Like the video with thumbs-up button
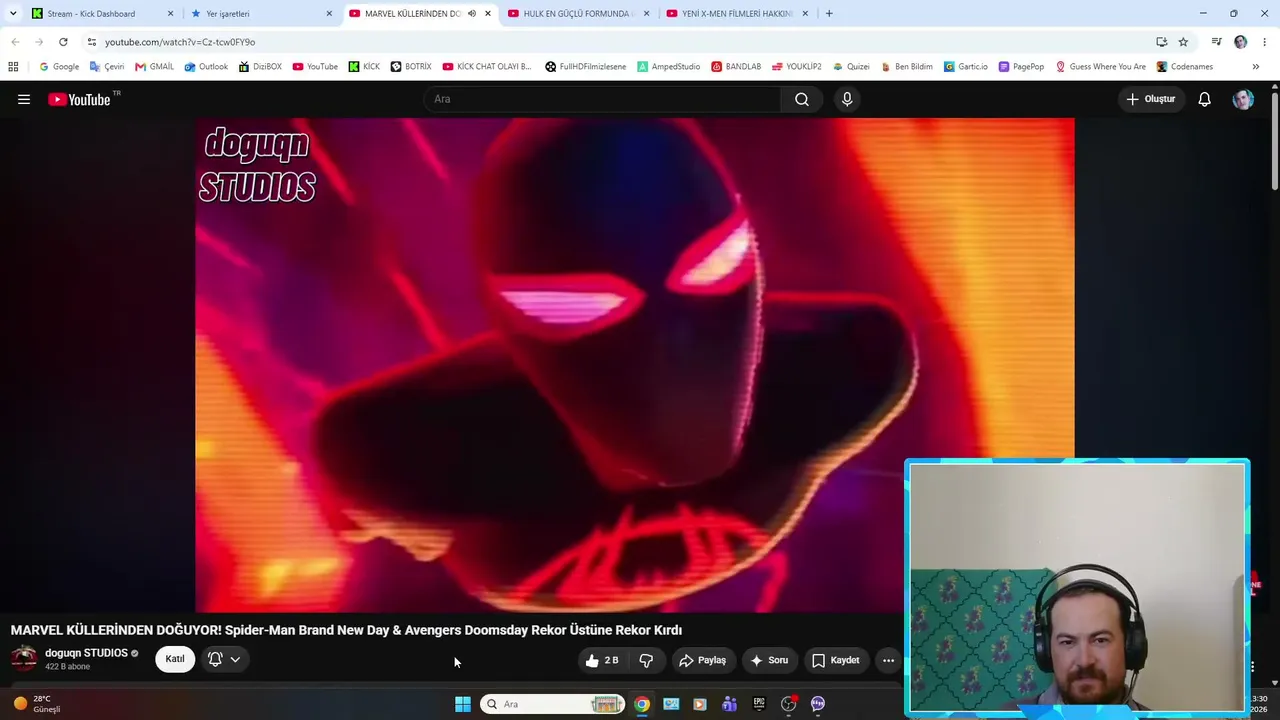1280x720 pixels. (602, 660)
